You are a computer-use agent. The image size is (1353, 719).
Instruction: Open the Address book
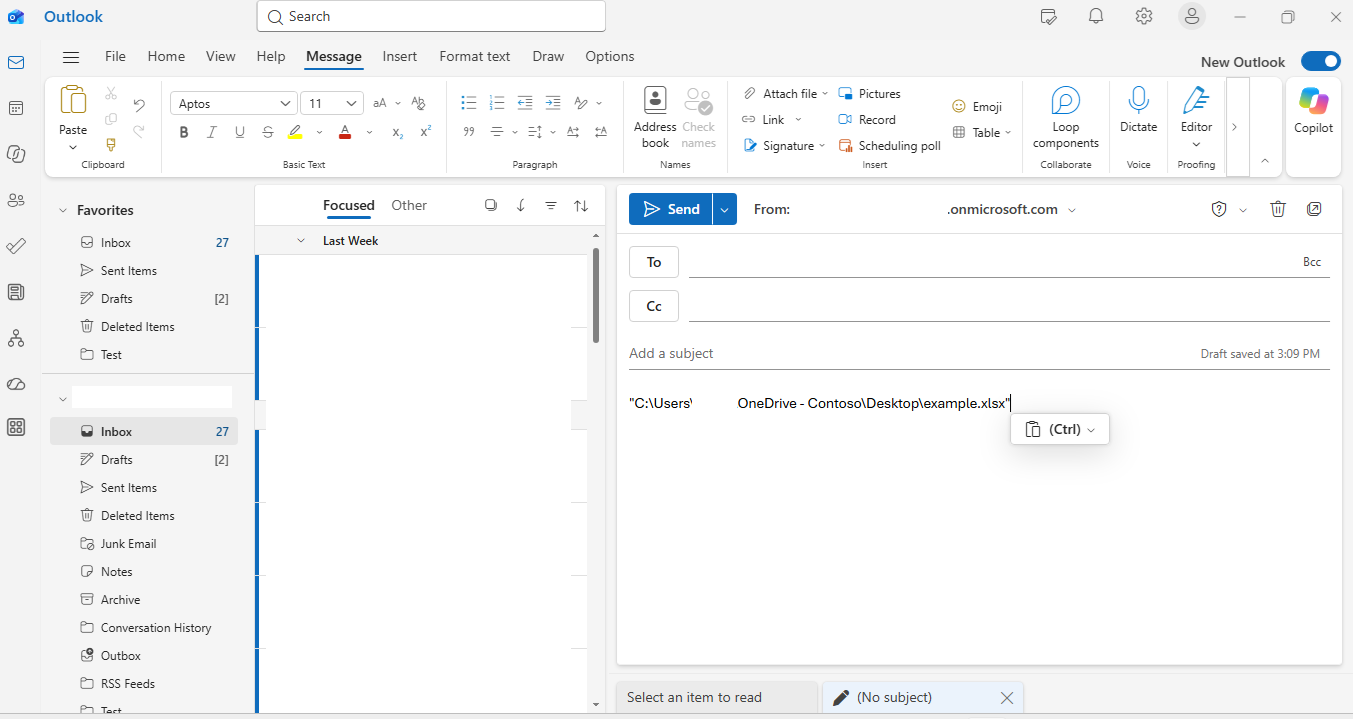(655, 117)
